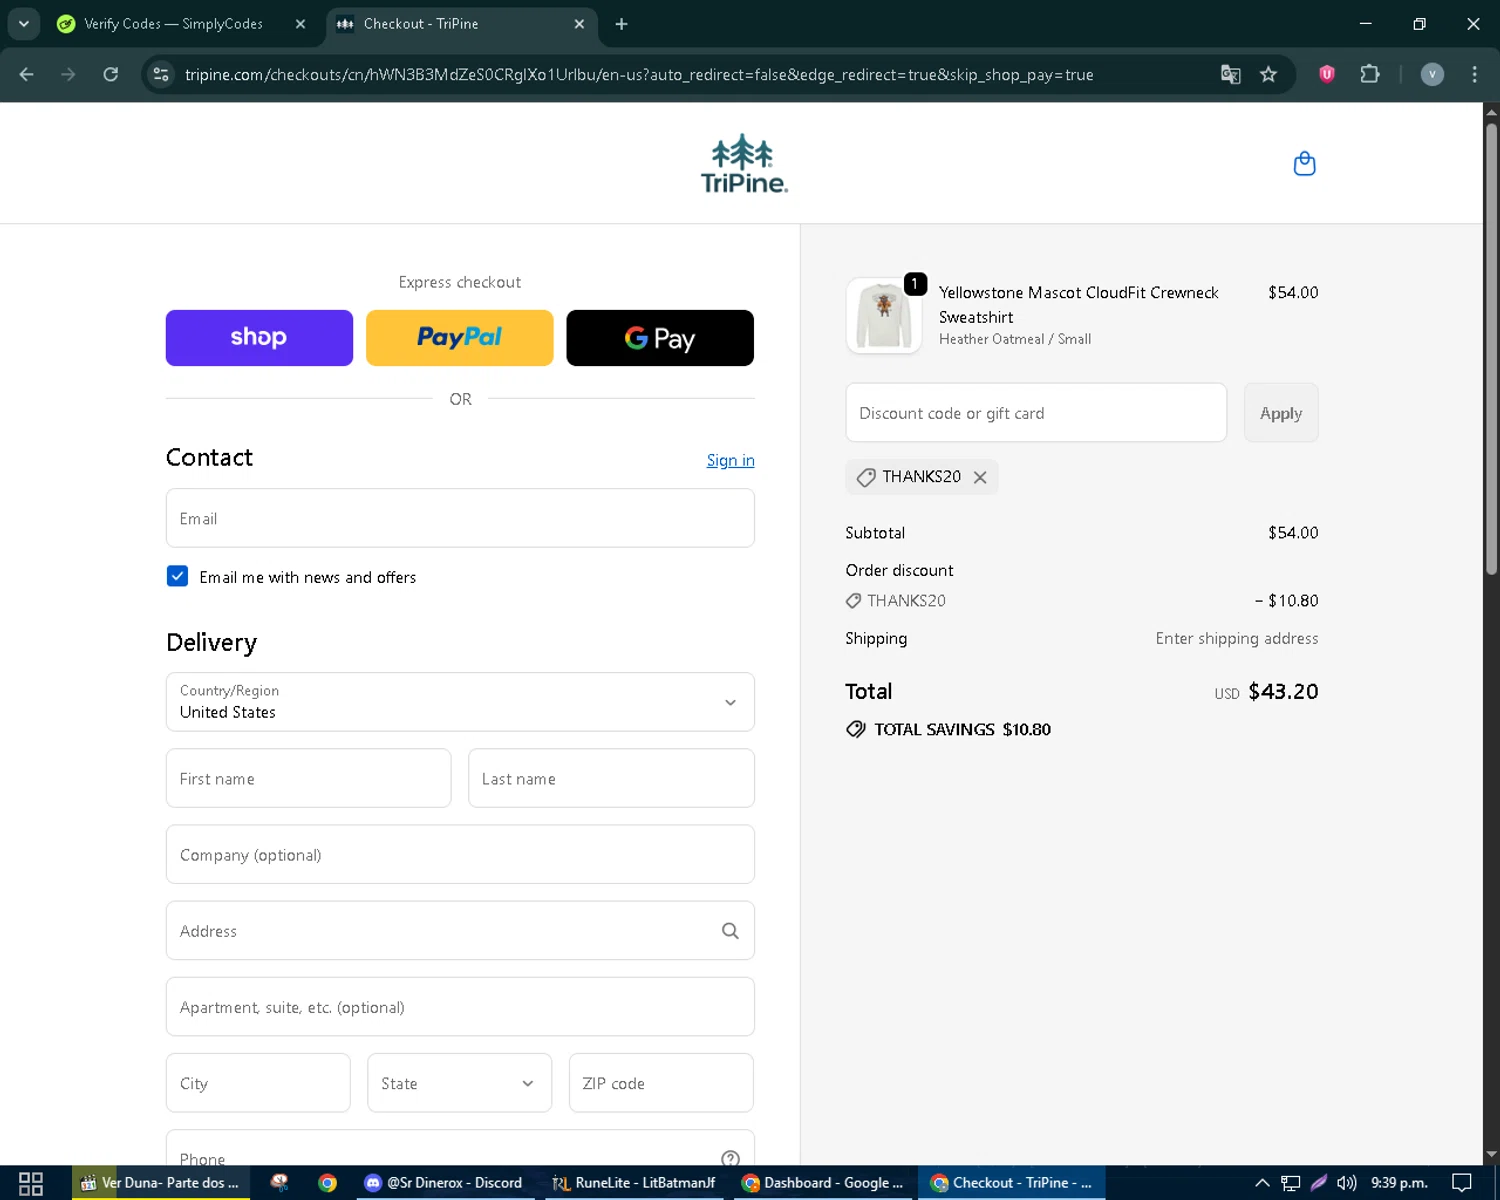Screen dimensions: 1500x1200
Task: Focus the First name field
Action: [x=308, y=778]
